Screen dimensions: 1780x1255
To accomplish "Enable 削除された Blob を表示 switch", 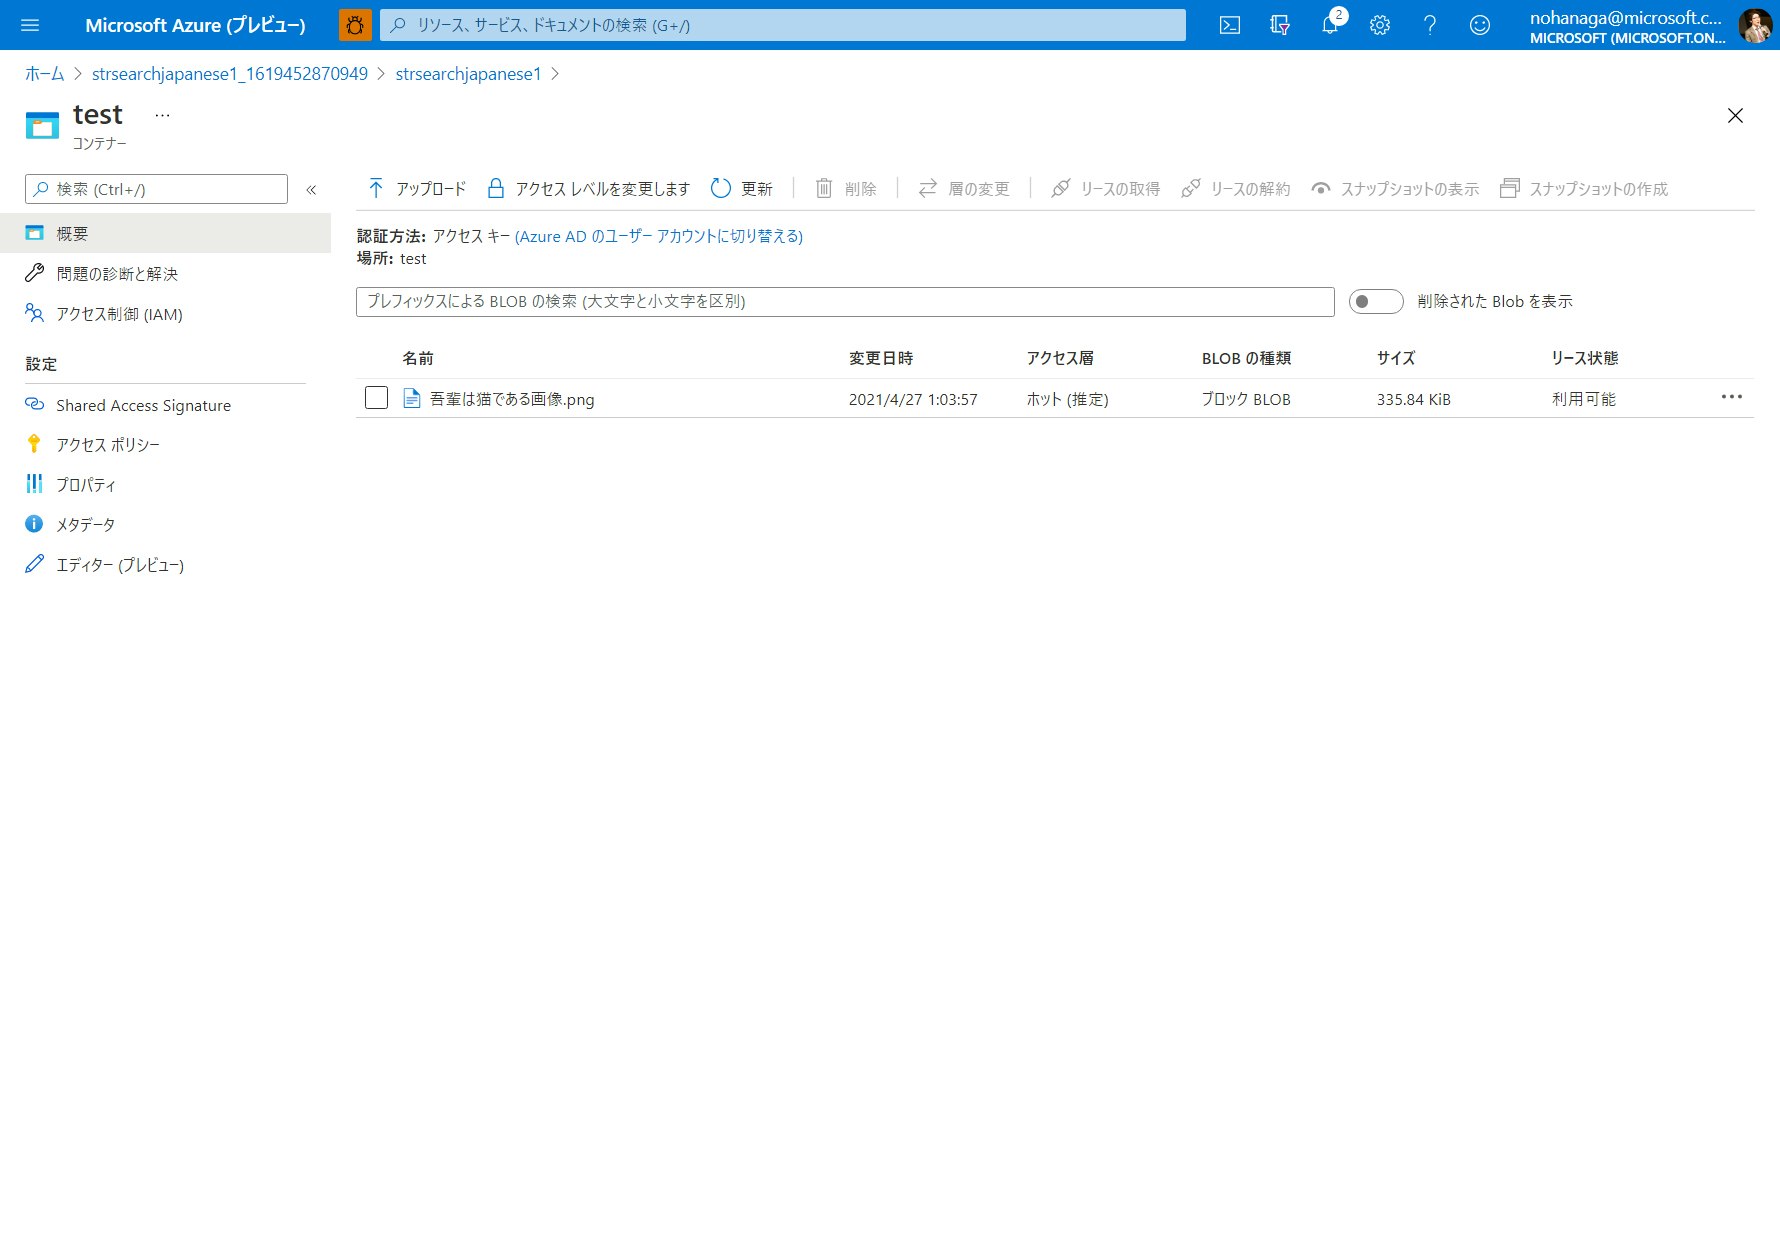I will point(1376,301).
